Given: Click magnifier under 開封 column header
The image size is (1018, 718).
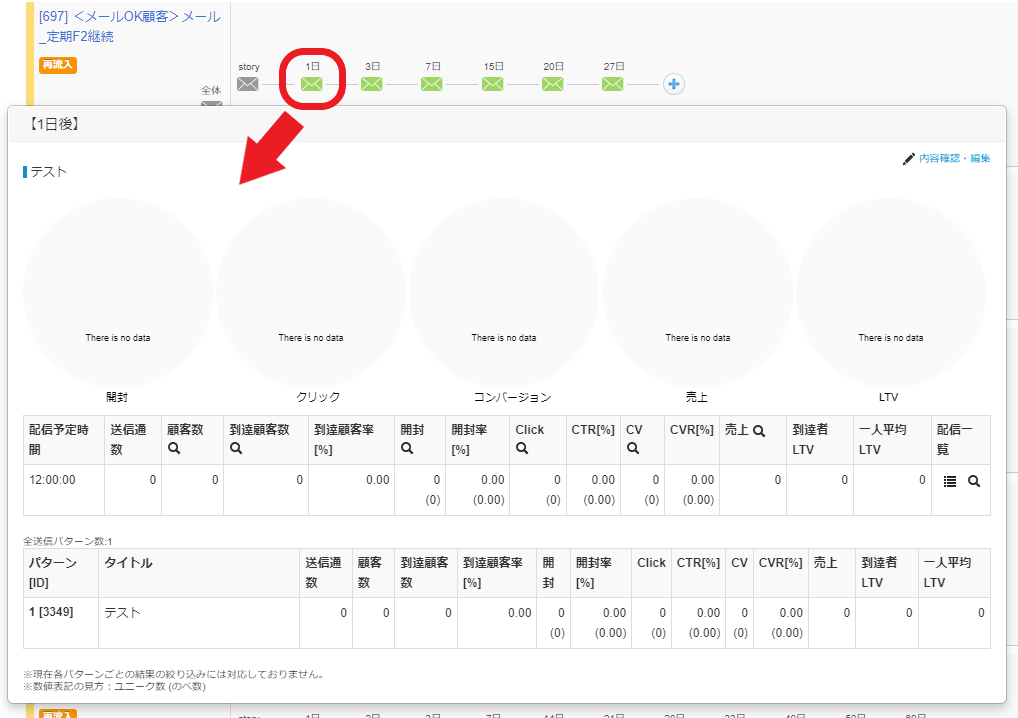Looking at the screenshot, I should pos(407,450).
